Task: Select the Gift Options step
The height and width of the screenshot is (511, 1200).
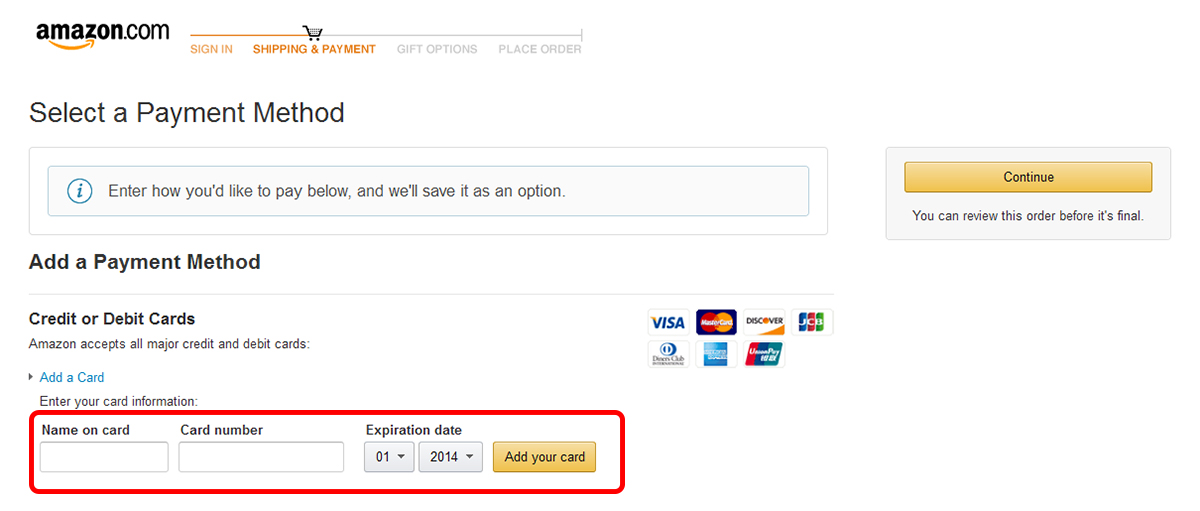Action: [x=437, y=49]
